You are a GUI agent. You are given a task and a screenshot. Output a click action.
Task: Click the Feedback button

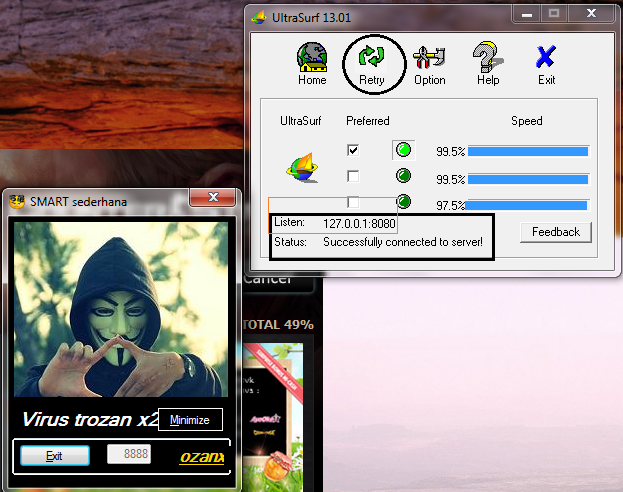(x=556, y=232)
